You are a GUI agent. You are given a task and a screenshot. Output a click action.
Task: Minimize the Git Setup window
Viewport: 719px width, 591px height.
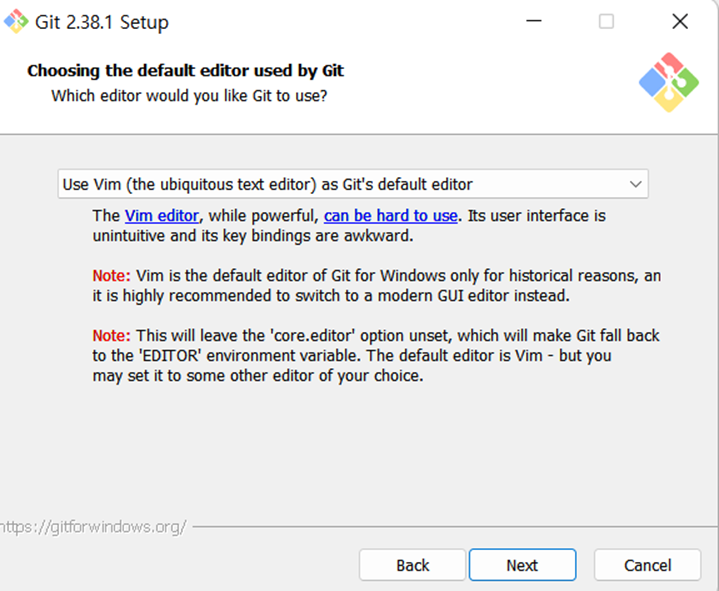[534, 21]
